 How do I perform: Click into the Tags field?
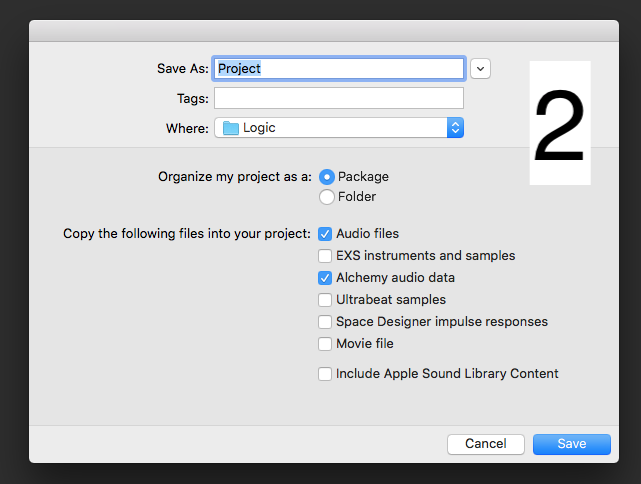coord(338,98)
